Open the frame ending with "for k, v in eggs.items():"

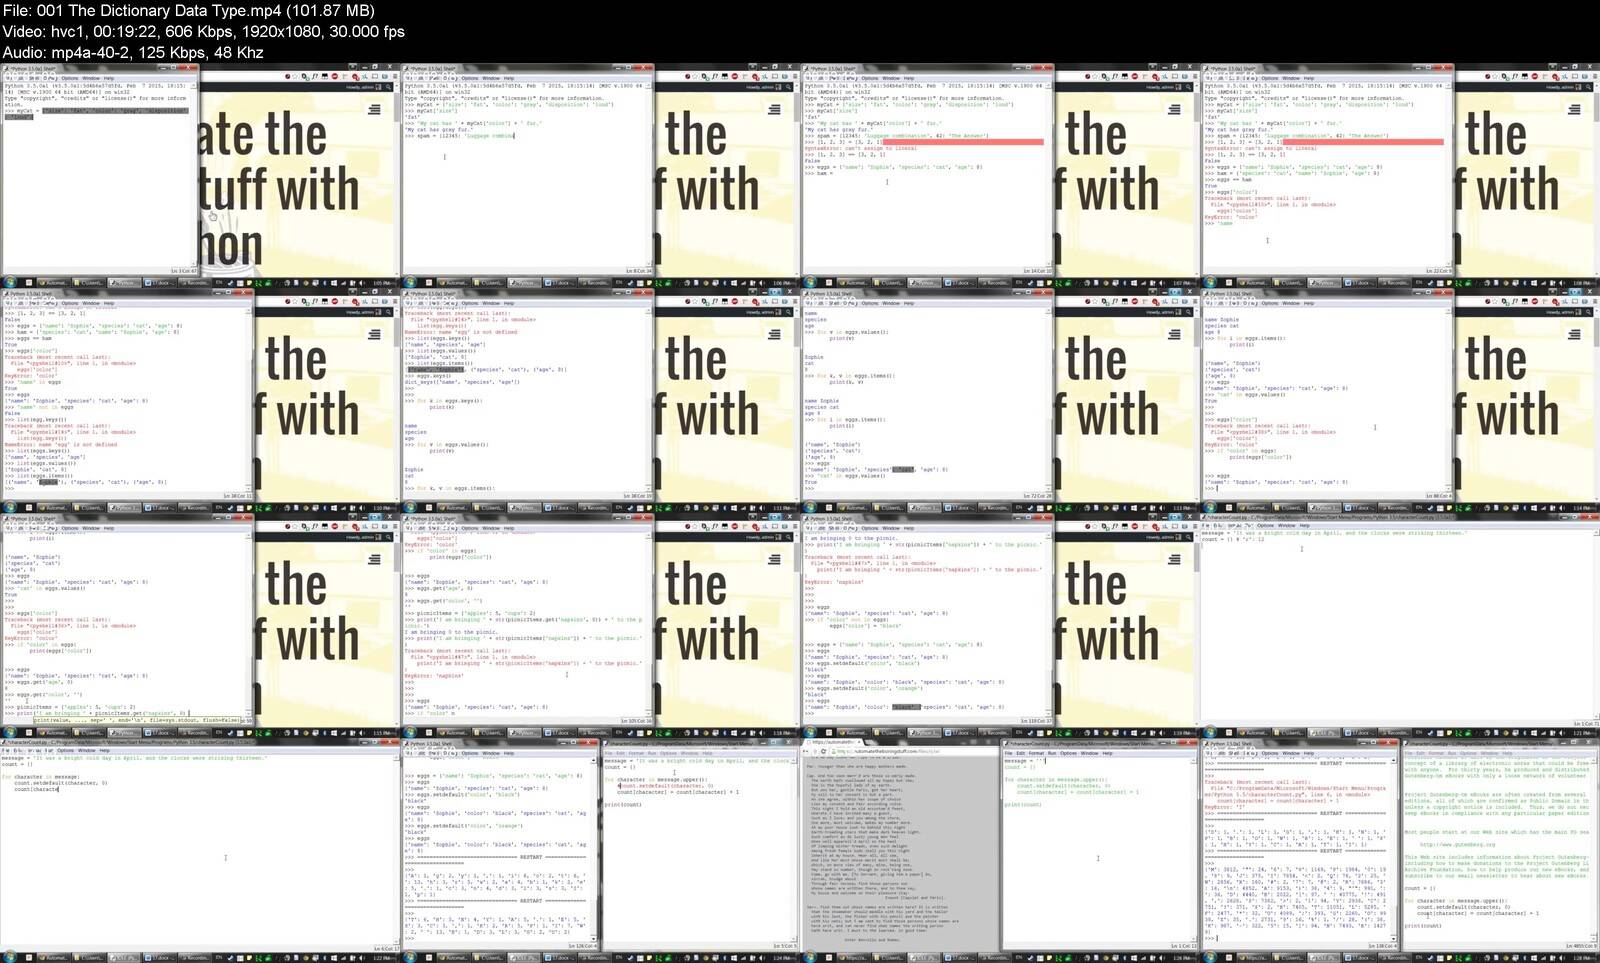[600, 402]
